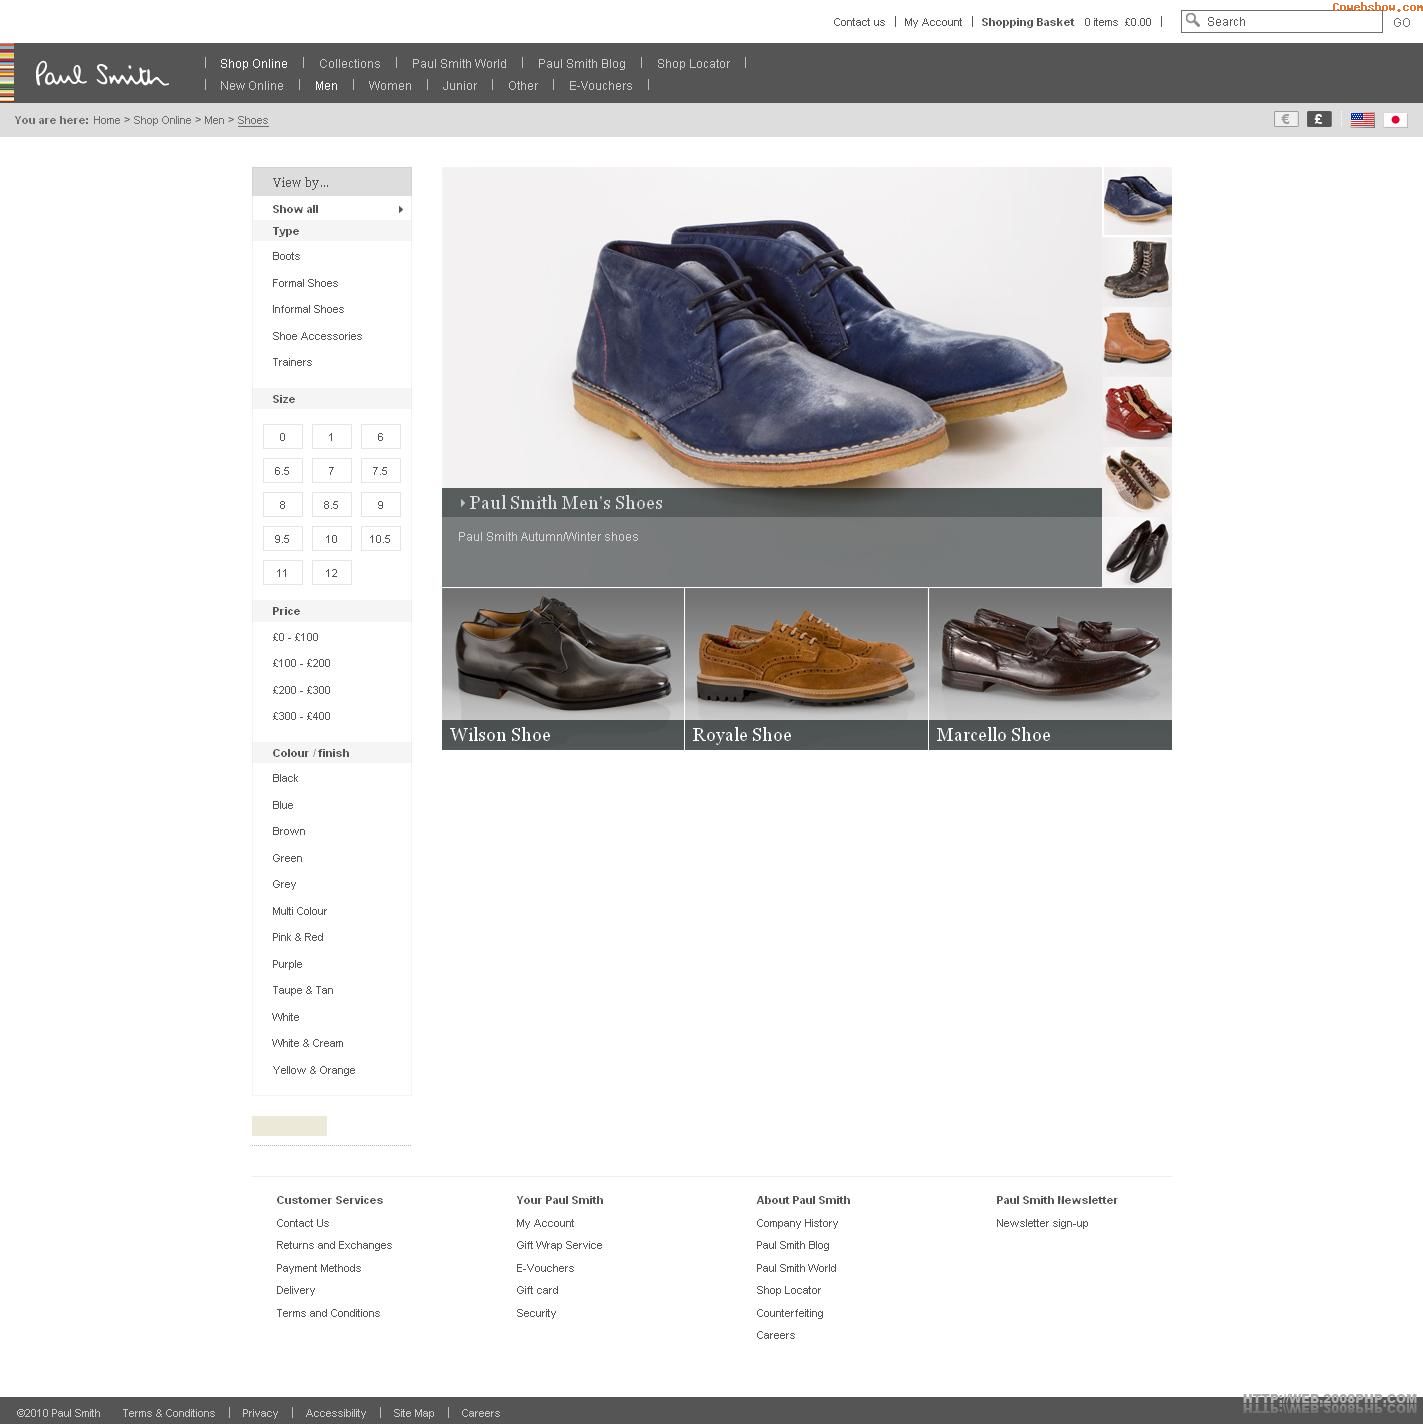Image resolution: width=1423 pixels, height=1424 pixels.
Task: Select the Junior category
Action: click(x=460, y=85)
